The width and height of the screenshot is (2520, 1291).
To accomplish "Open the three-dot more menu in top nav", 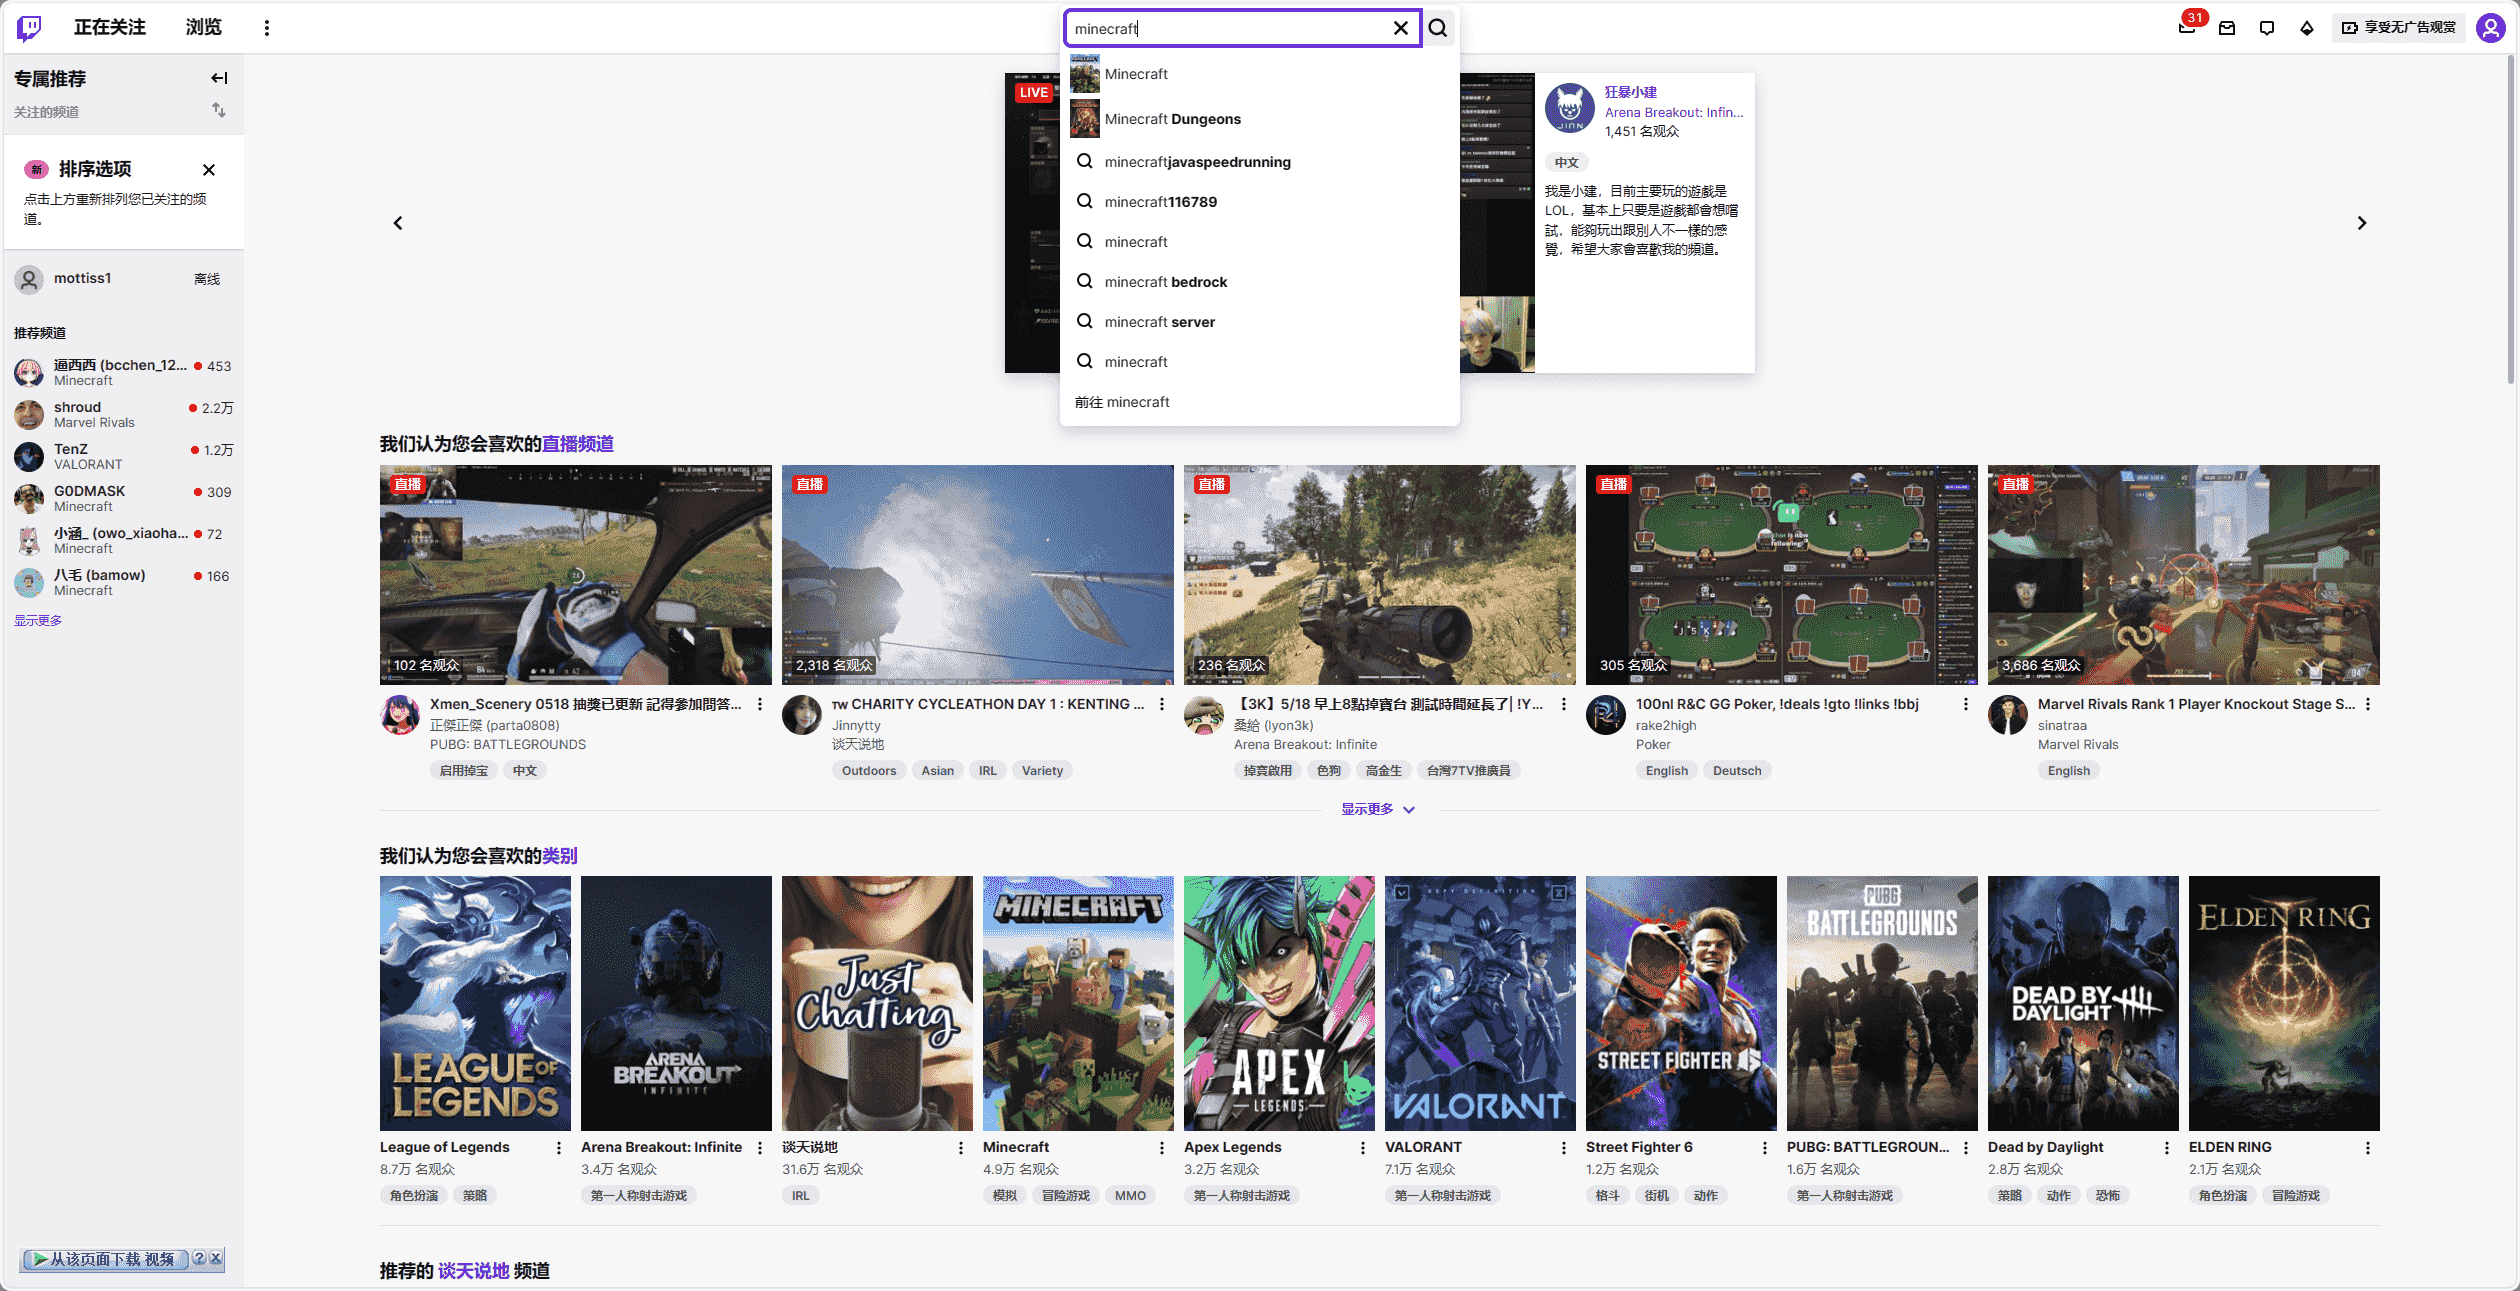I will click(x=266, y=28).
